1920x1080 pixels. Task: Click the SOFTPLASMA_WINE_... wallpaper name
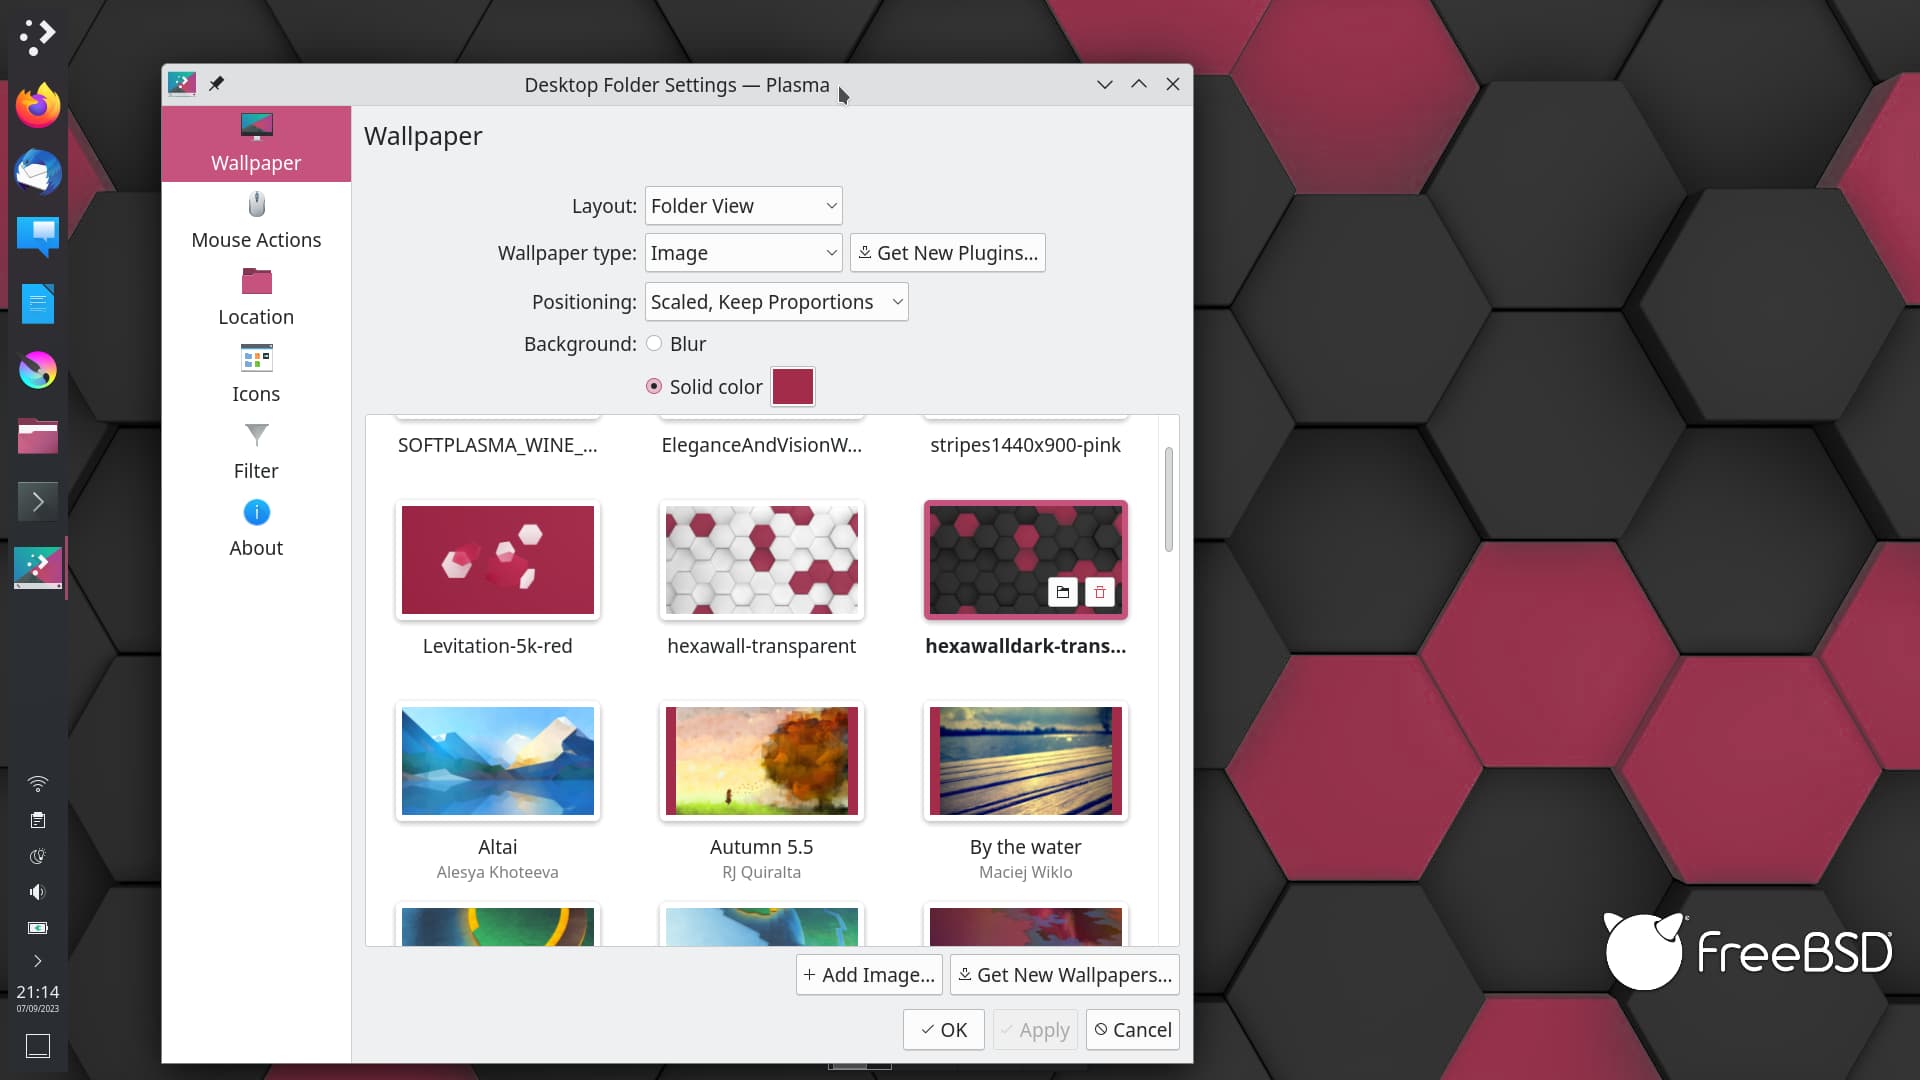click(x=498, y=445)
